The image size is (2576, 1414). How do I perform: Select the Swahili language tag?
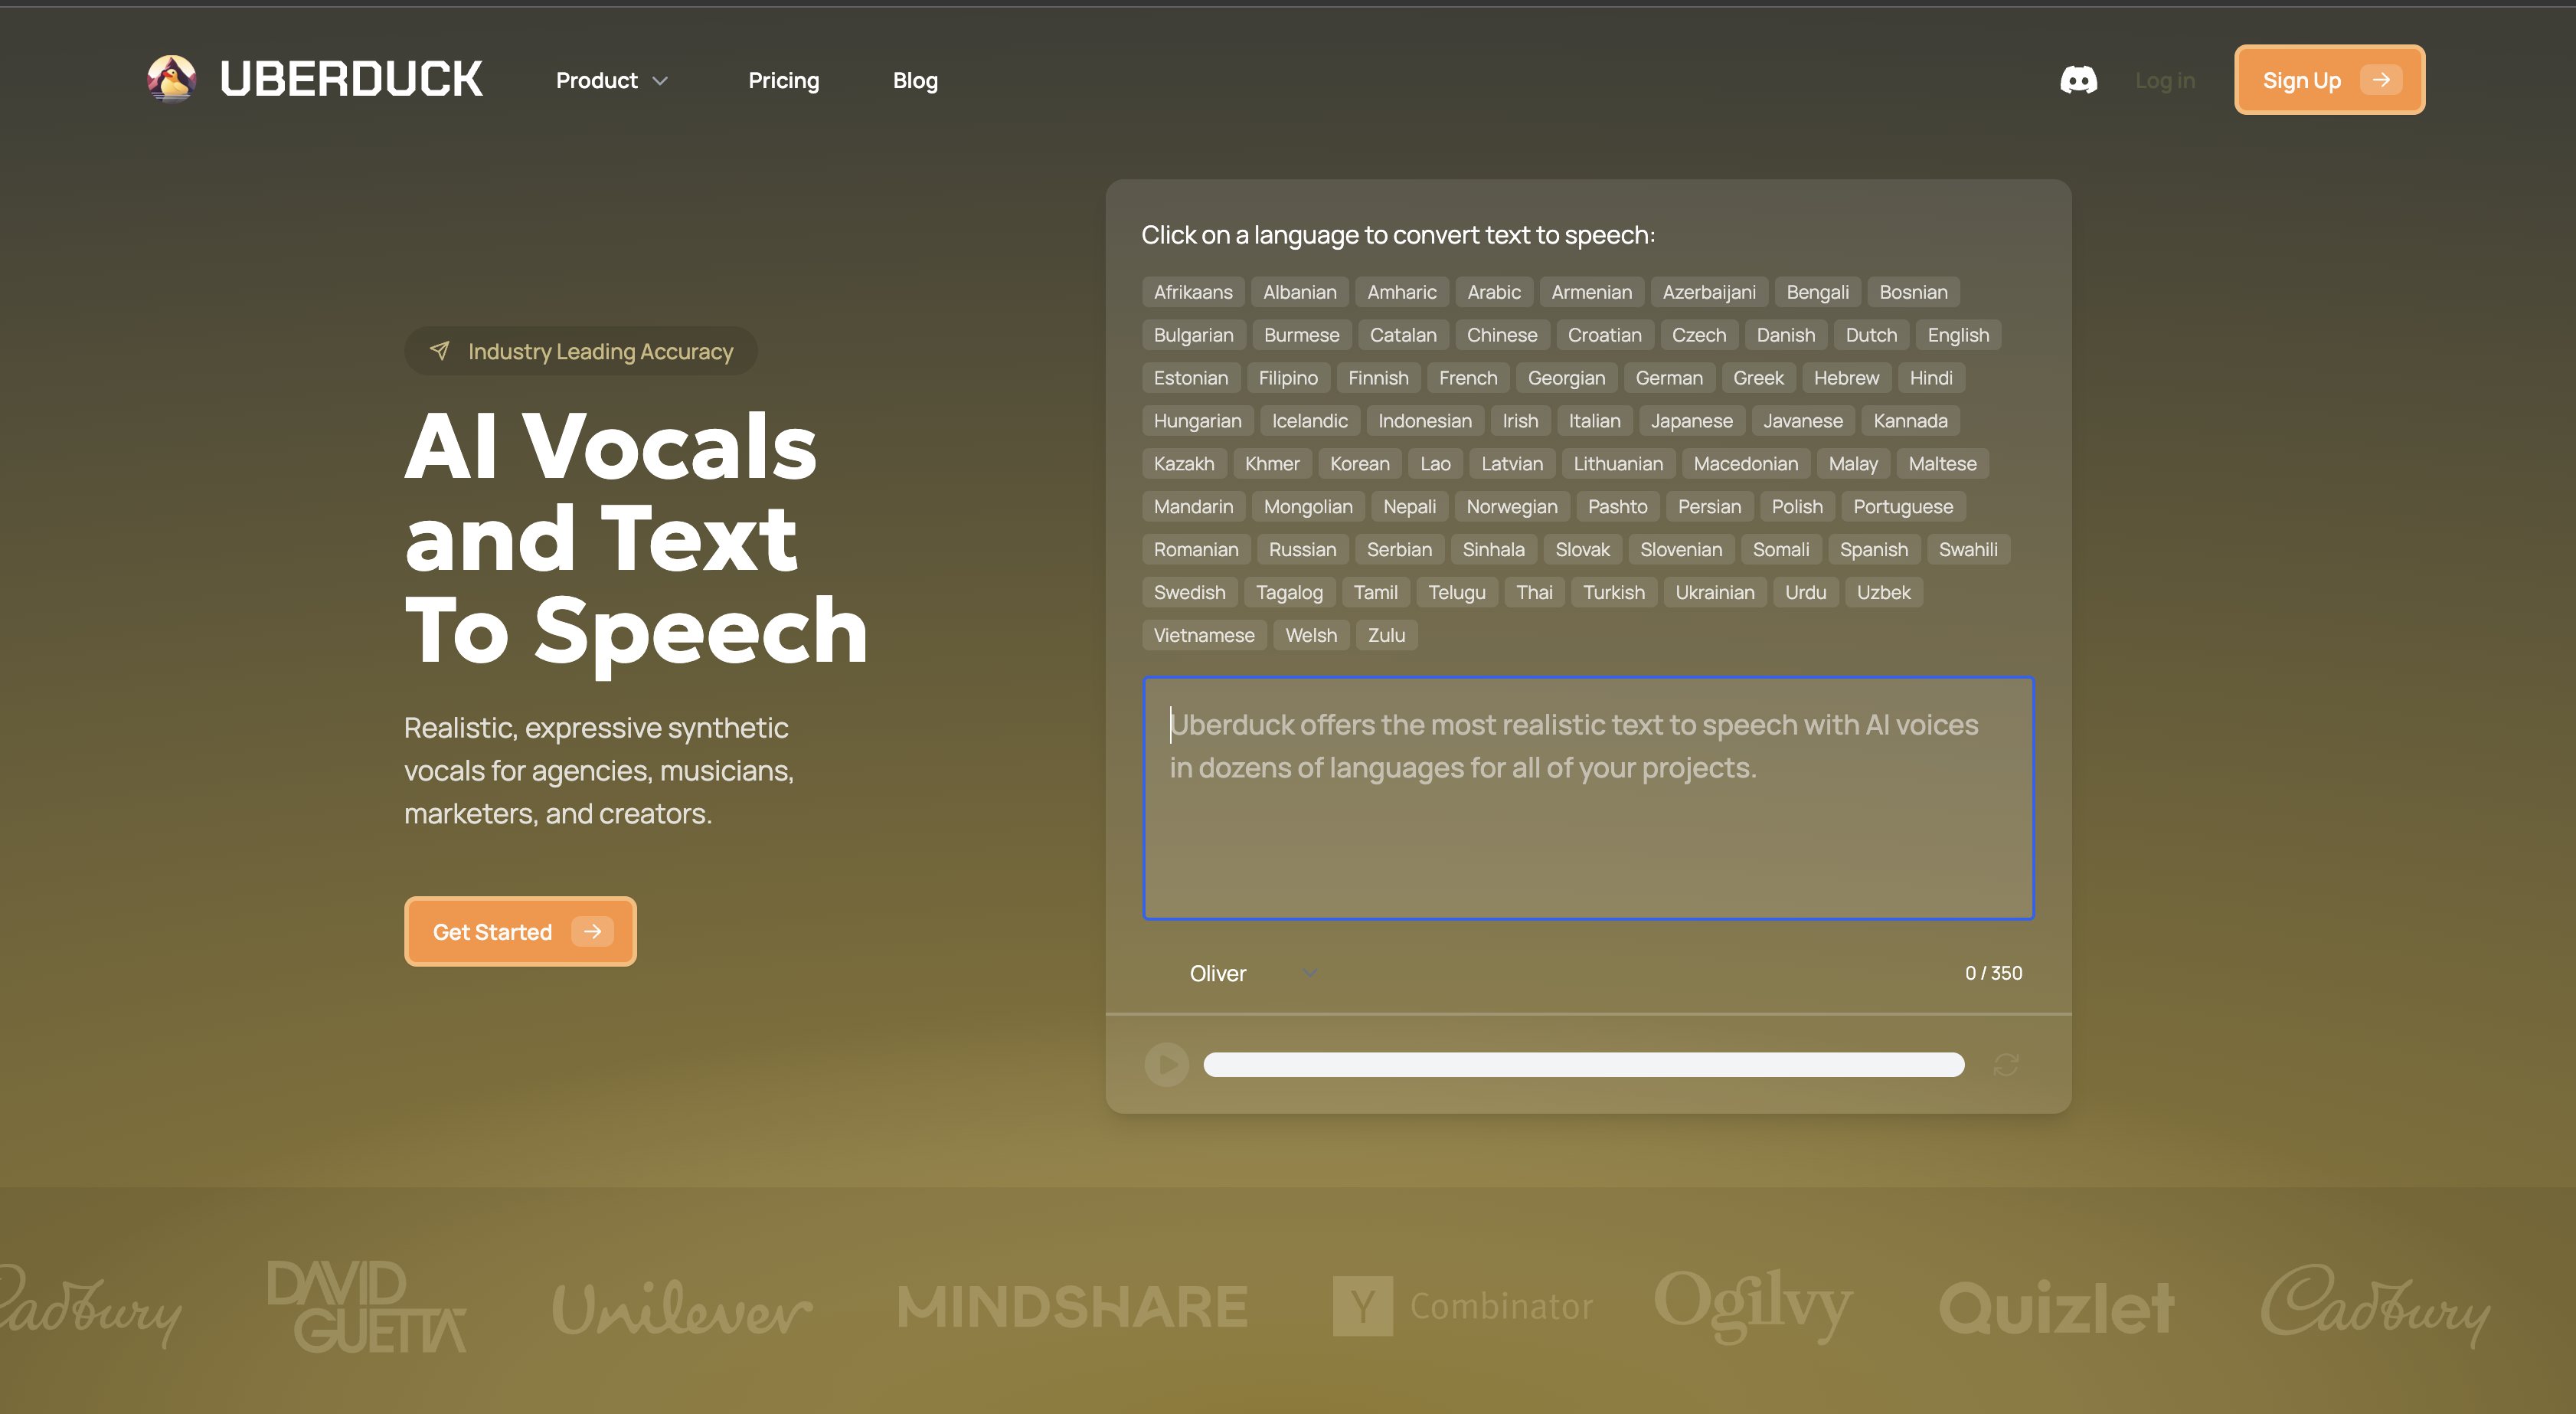pos(1968,550)
